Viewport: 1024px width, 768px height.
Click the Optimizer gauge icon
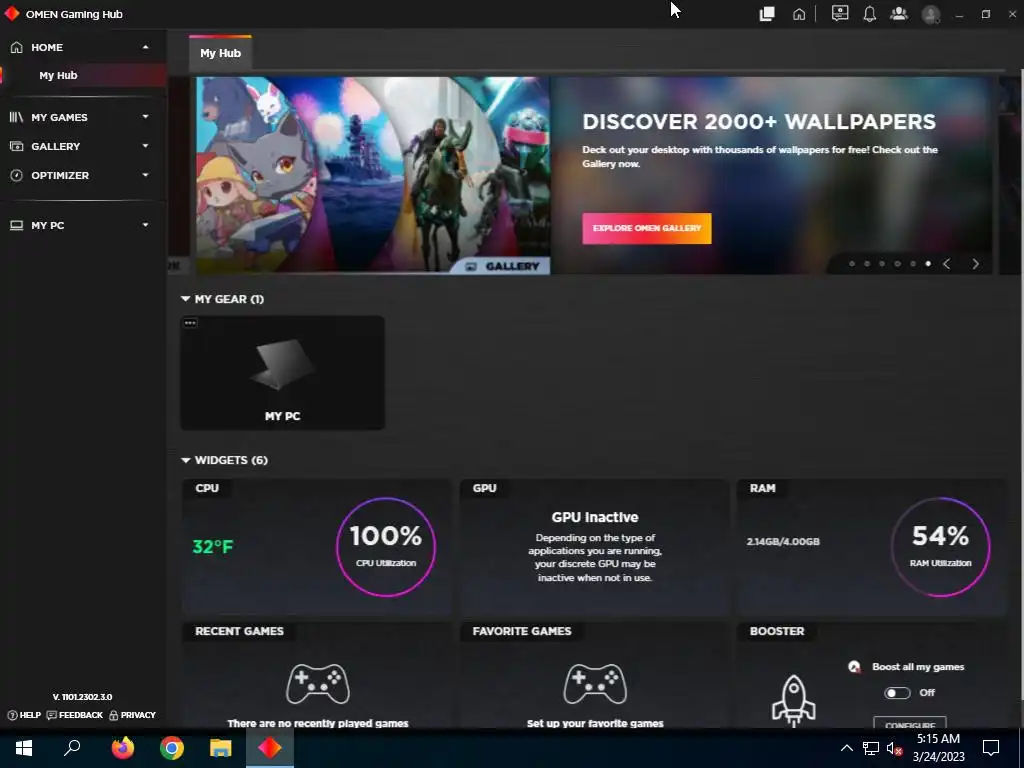[16, 175]
